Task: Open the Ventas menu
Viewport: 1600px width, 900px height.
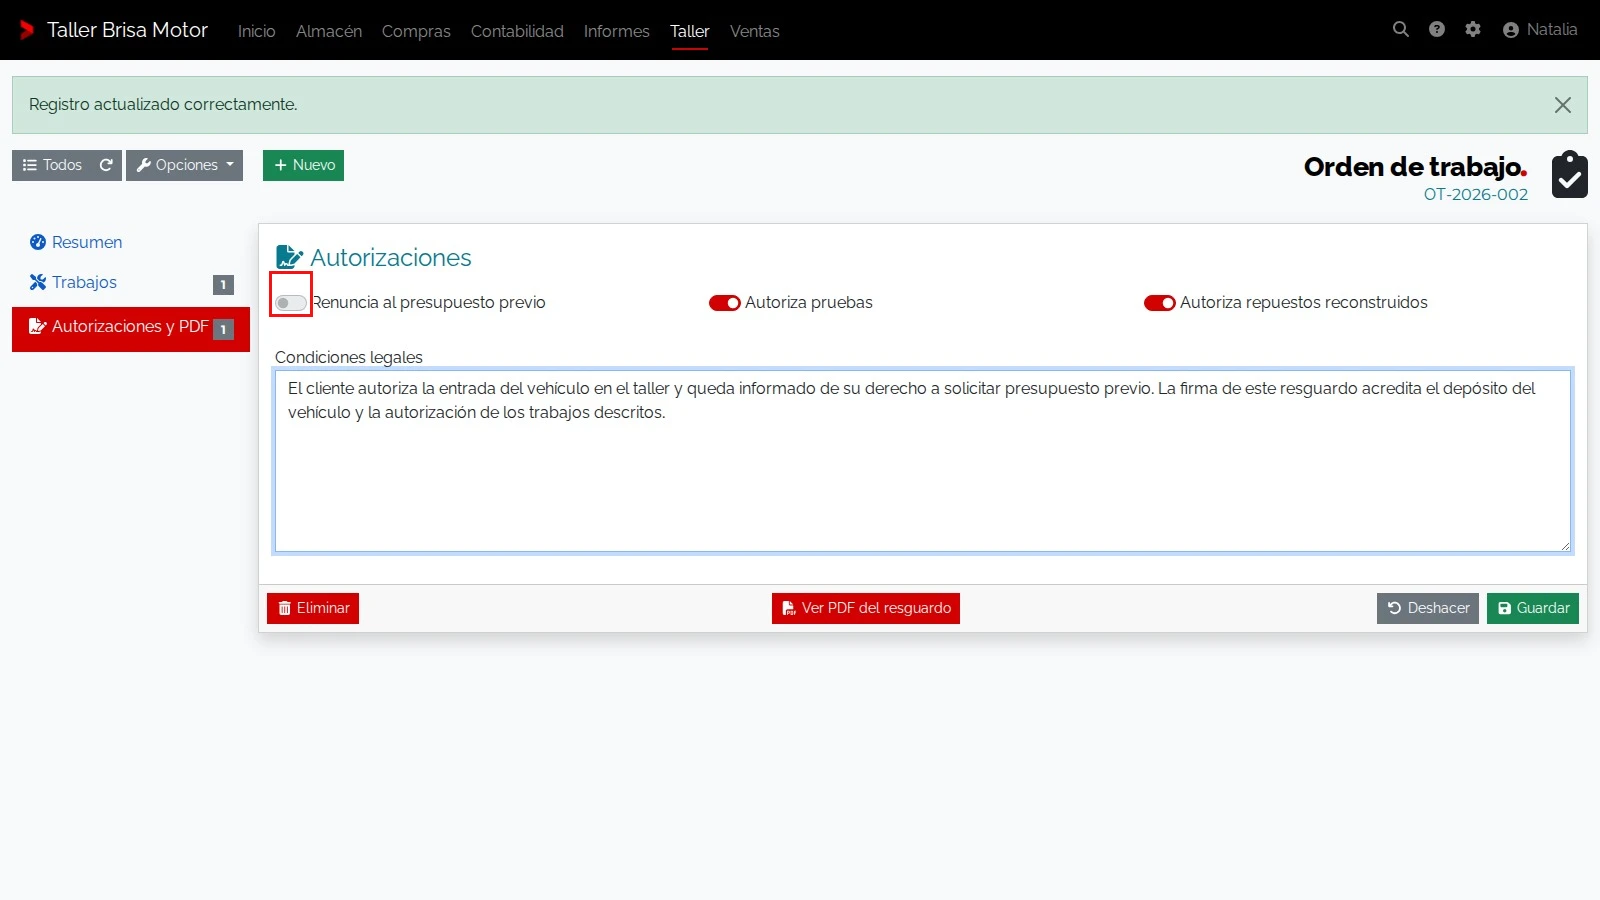Action: [x=755, y=31]
